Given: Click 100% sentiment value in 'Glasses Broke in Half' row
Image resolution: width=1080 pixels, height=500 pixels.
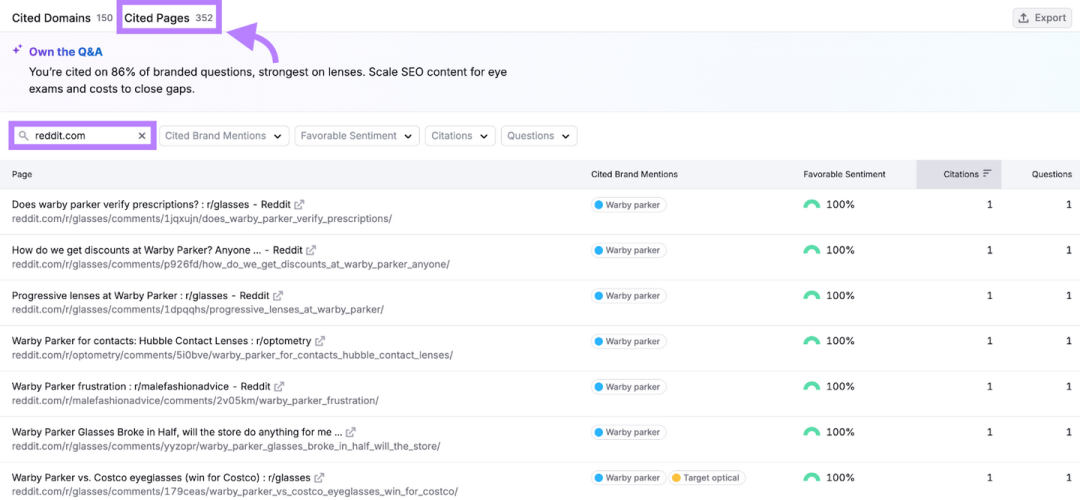Looking at the screenshot, I should tap(840, 432).
